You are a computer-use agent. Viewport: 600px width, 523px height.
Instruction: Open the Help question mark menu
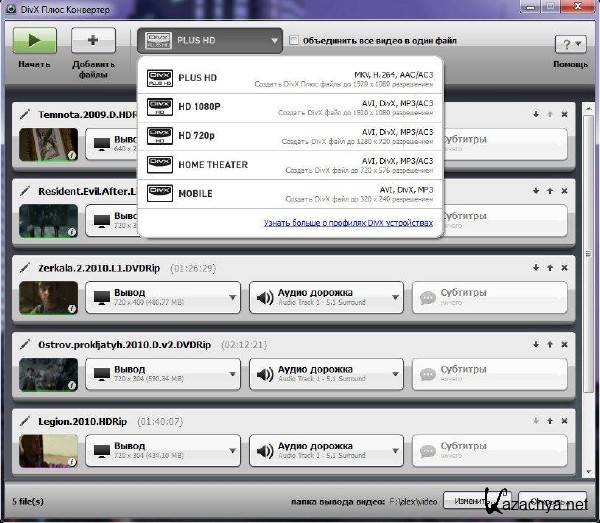click(x=569, y=44)
